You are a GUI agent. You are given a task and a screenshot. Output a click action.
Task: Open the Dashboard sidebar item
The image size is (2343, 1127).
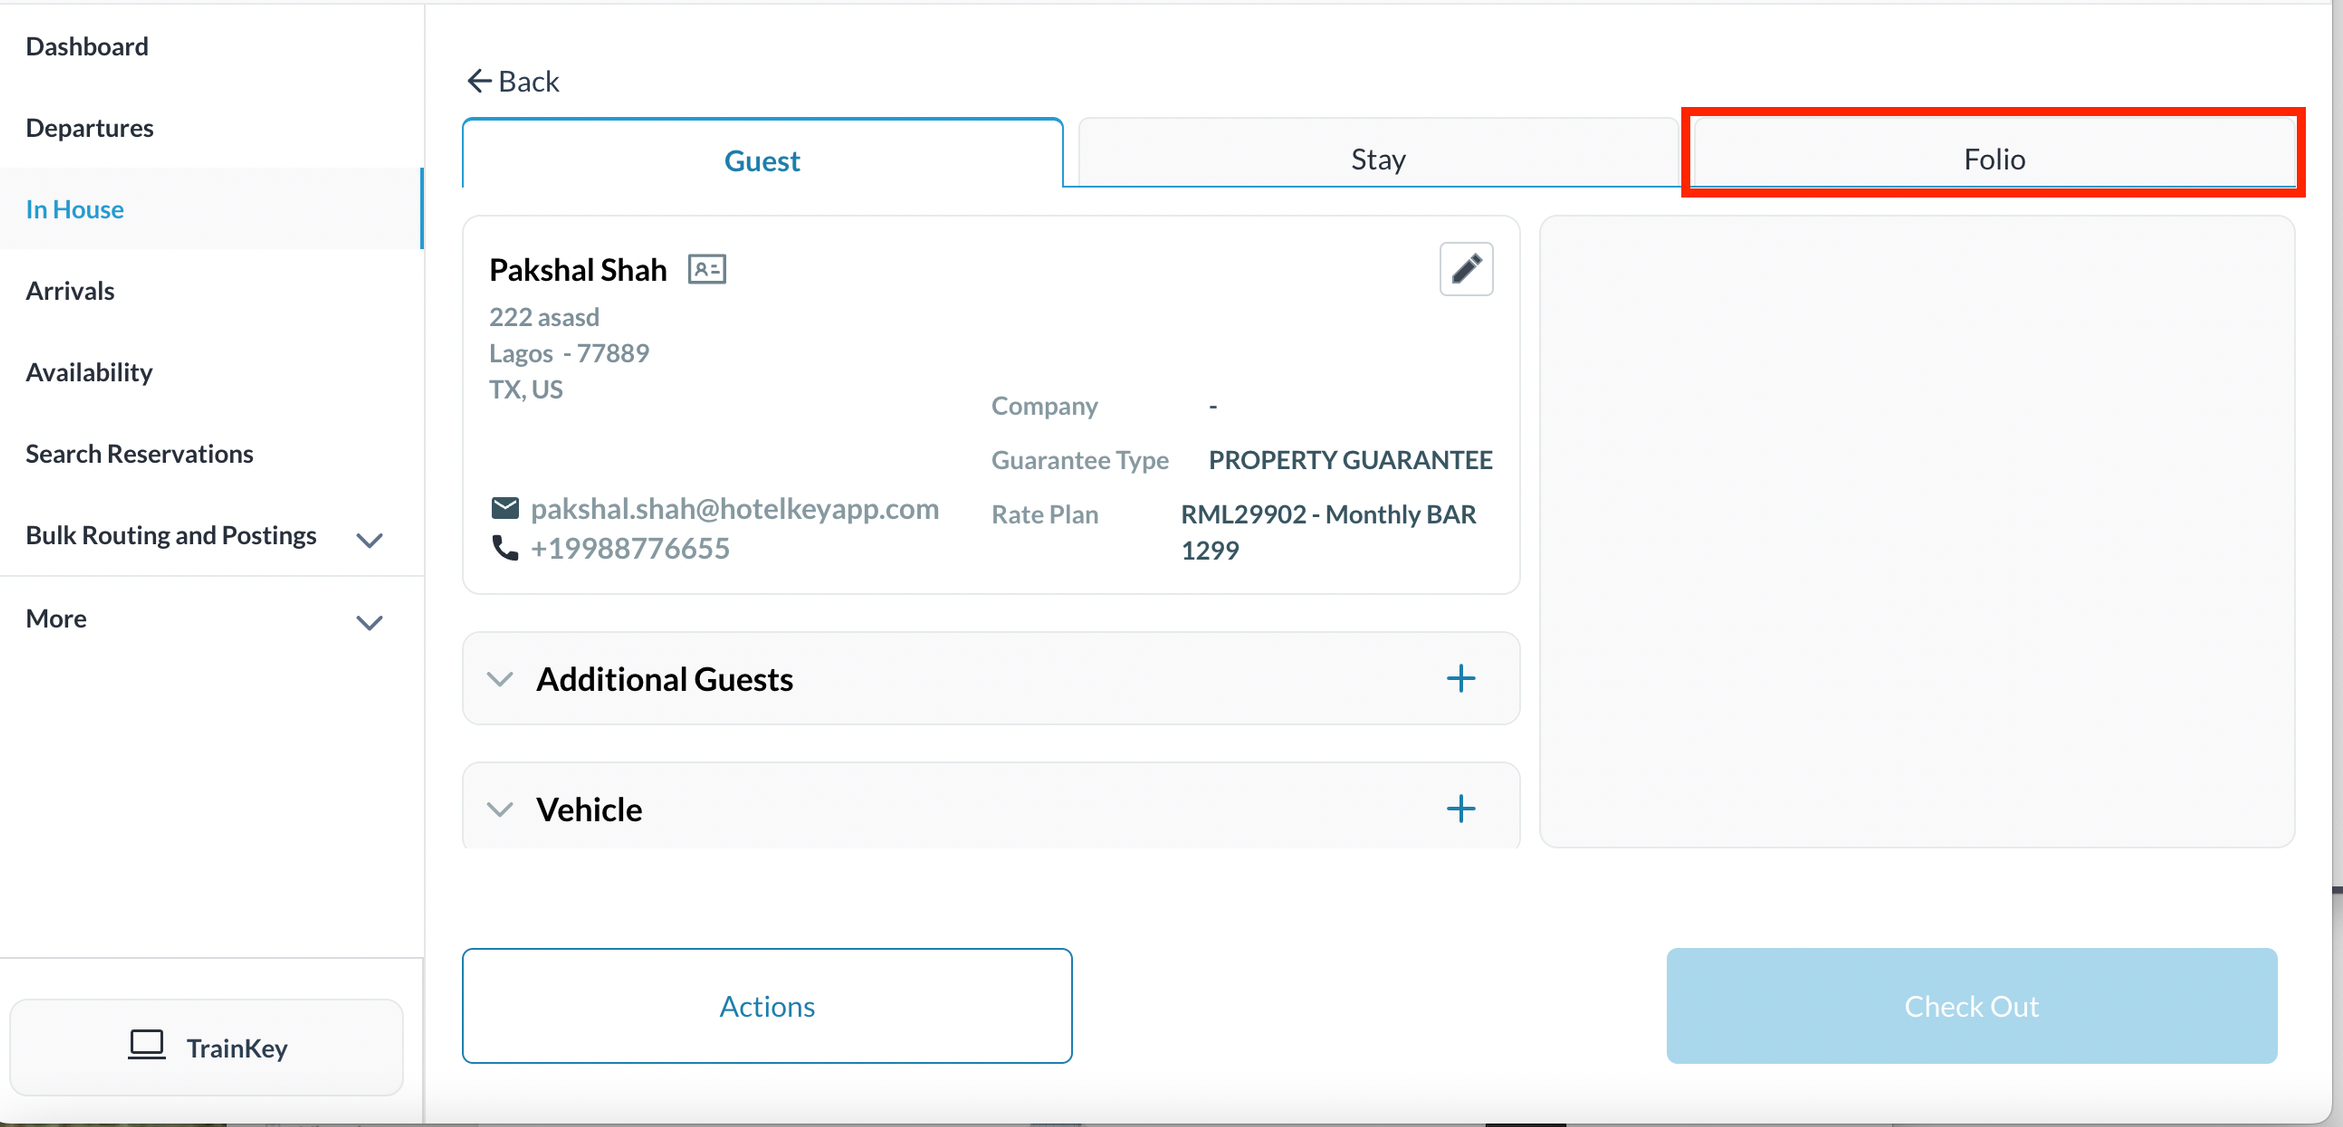pos(87,46)
